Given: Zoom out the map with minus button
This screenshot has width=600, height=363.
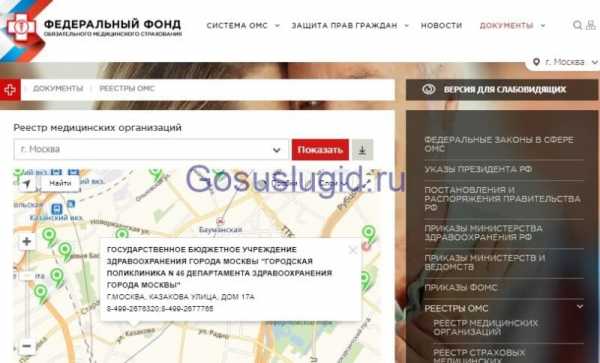Looking at the screenshot, I should [27, 346].
